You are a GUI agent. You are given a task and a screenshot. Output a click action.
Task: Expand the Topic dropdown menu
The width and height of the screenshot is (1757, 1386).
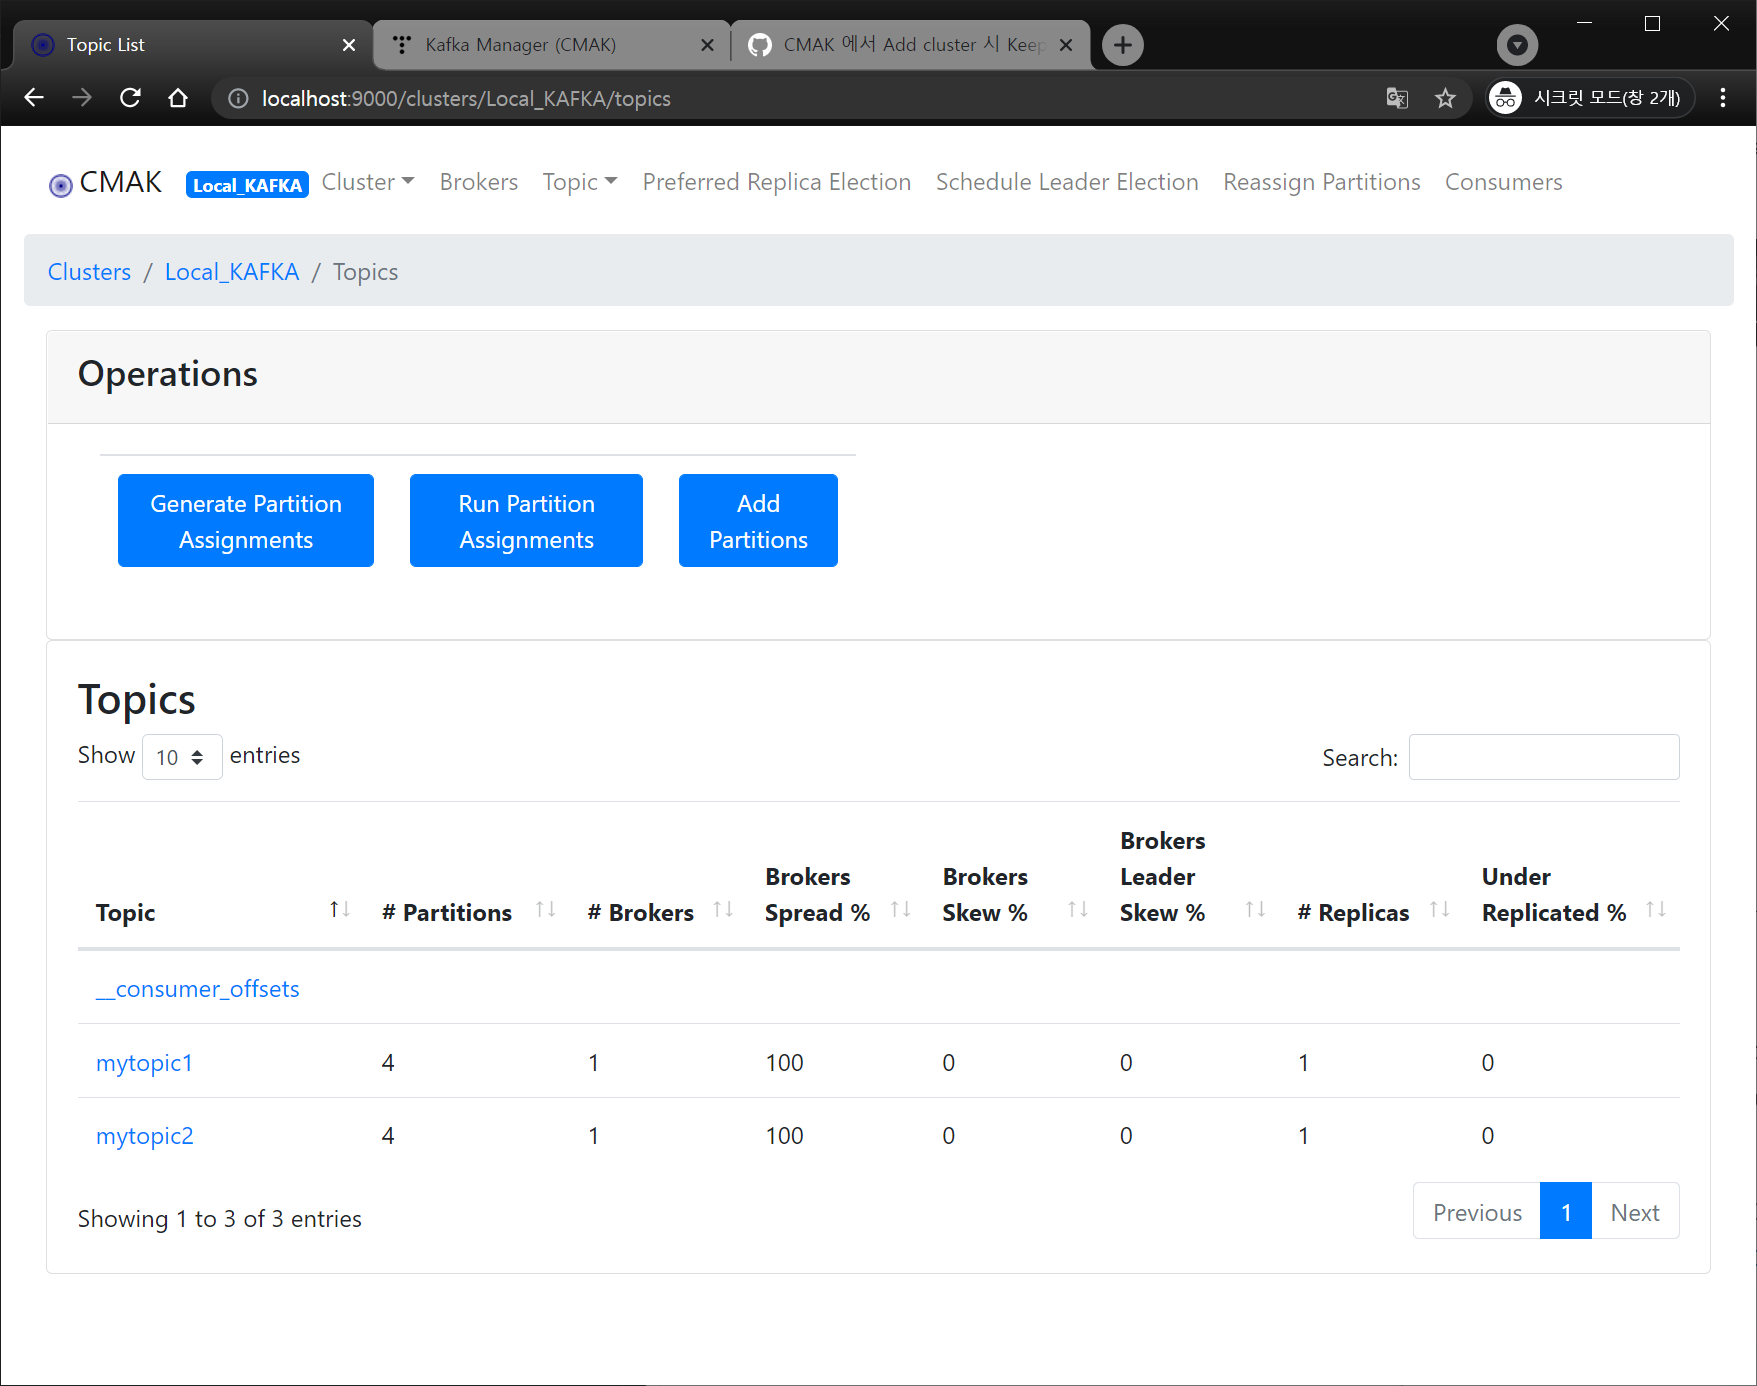[x=580, y=182]
